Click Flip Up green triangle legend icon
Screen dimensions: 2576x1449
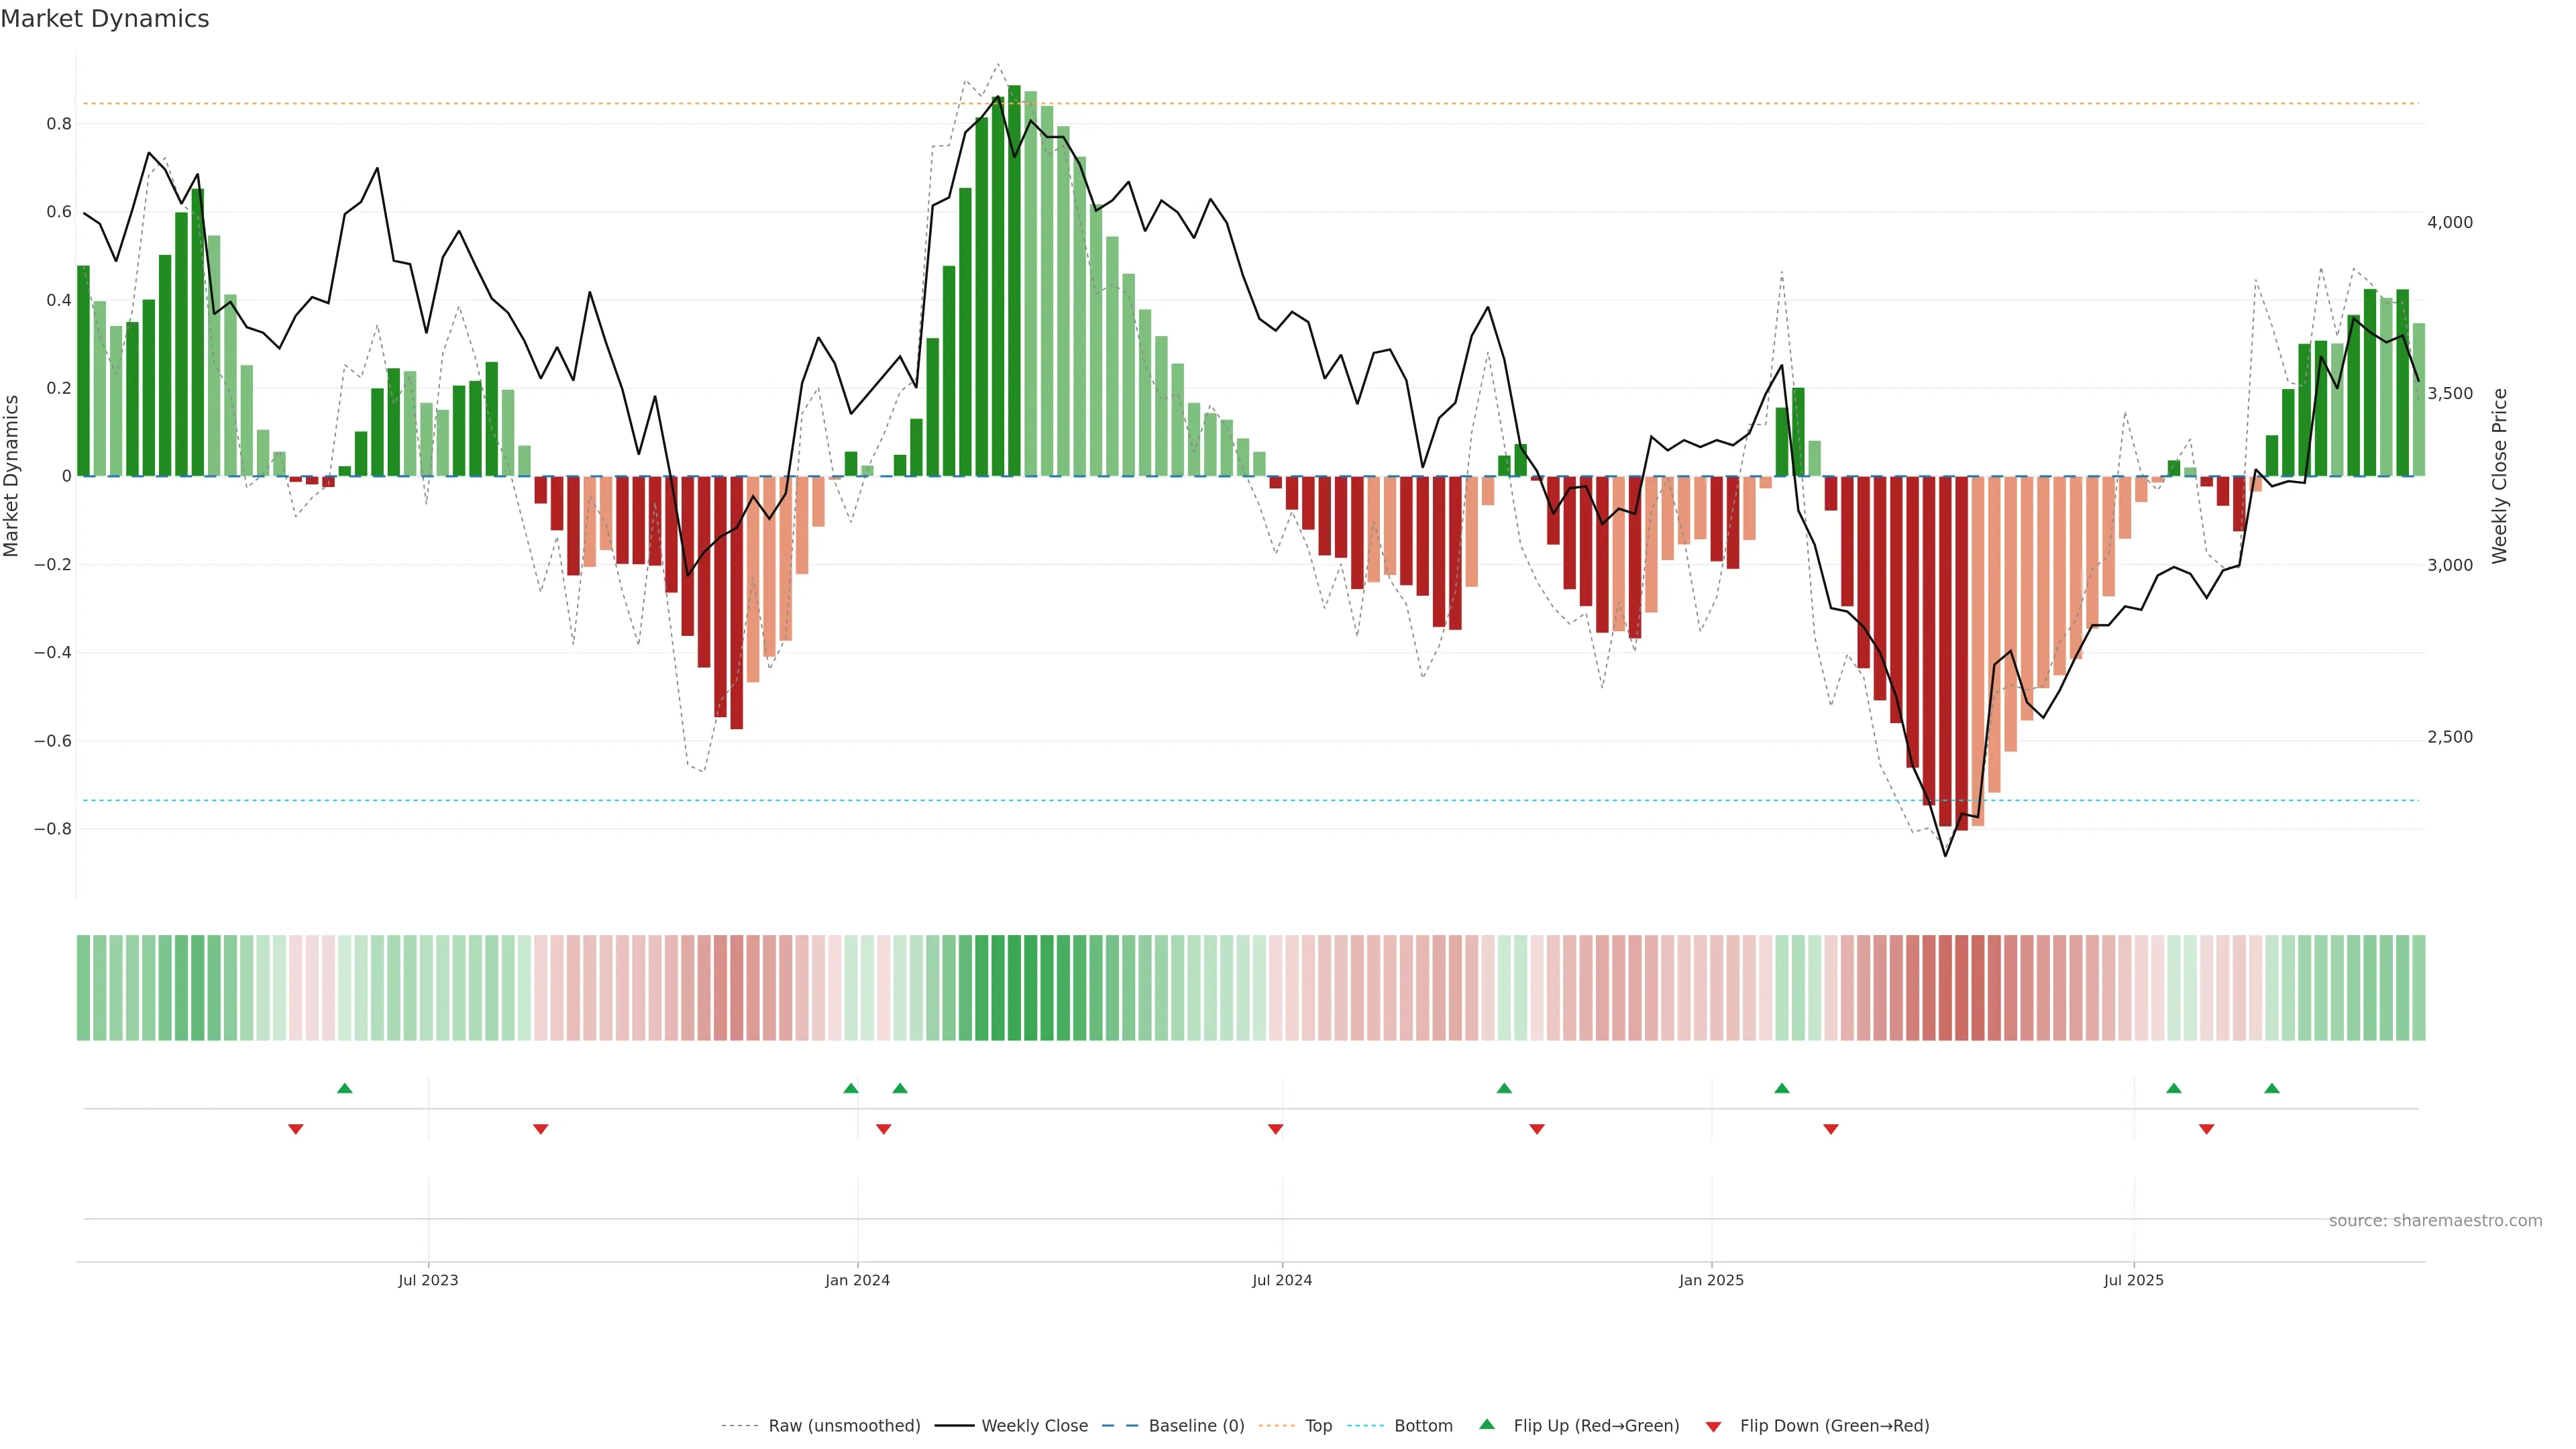(x=1487, y=1424)
